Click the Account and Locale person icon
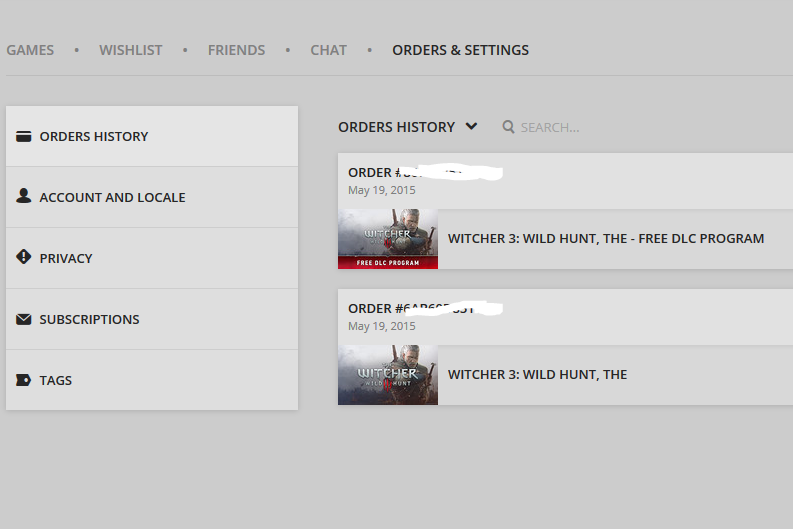The width and height of the screenshot is (793, 529). (23, 196)
